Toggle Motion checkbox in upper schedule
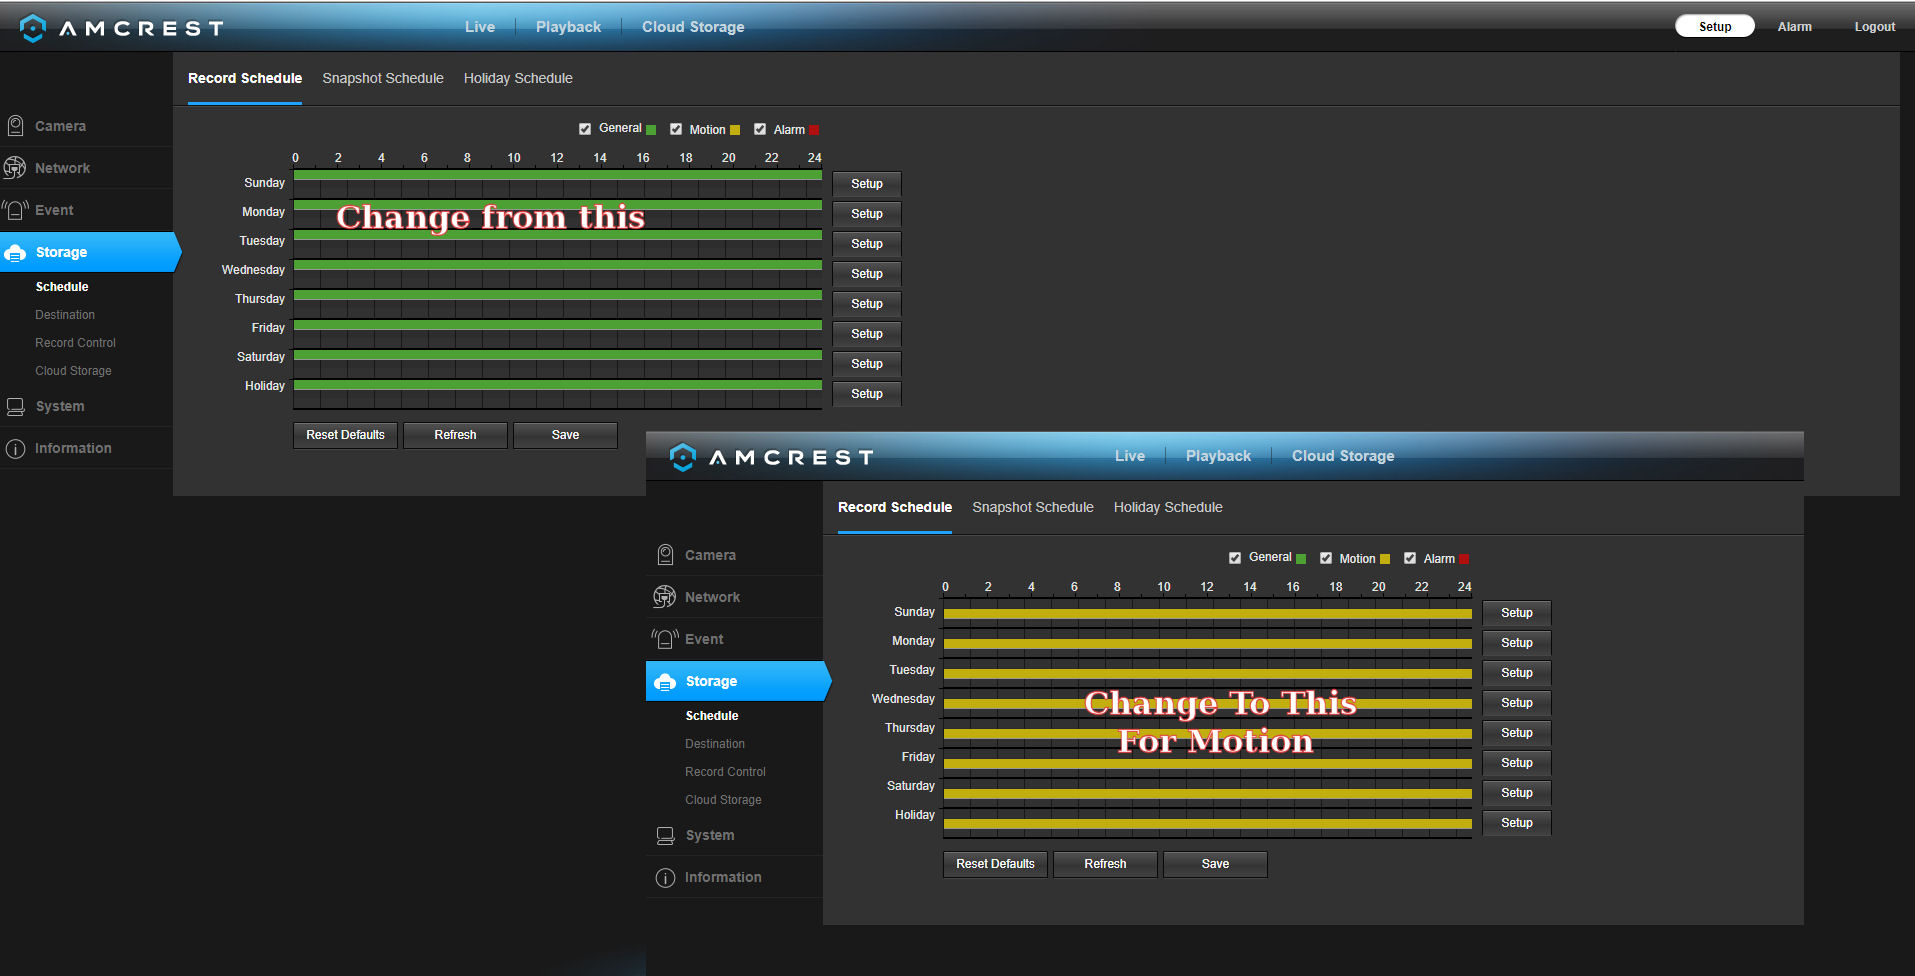This screenshot has height=976, width=1915. (x=676, y=129)
